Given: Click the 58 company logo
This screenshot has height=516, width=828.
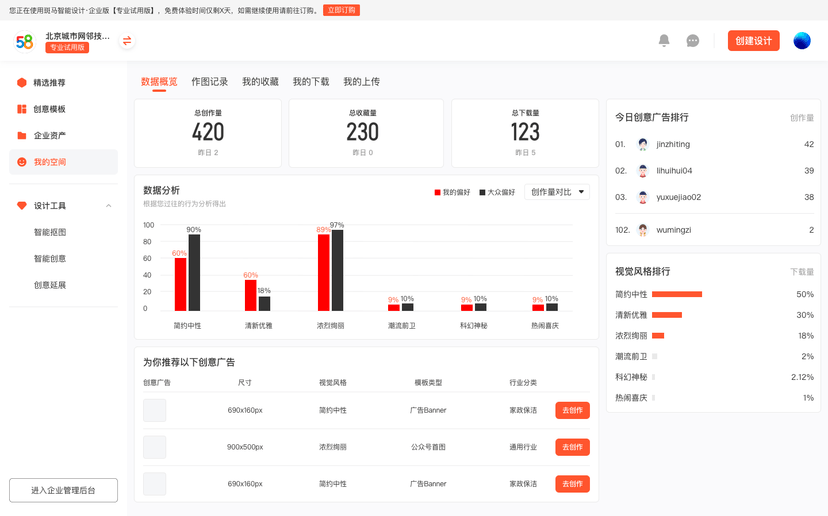Looking at the screenshot, I should tap(24, 41).
